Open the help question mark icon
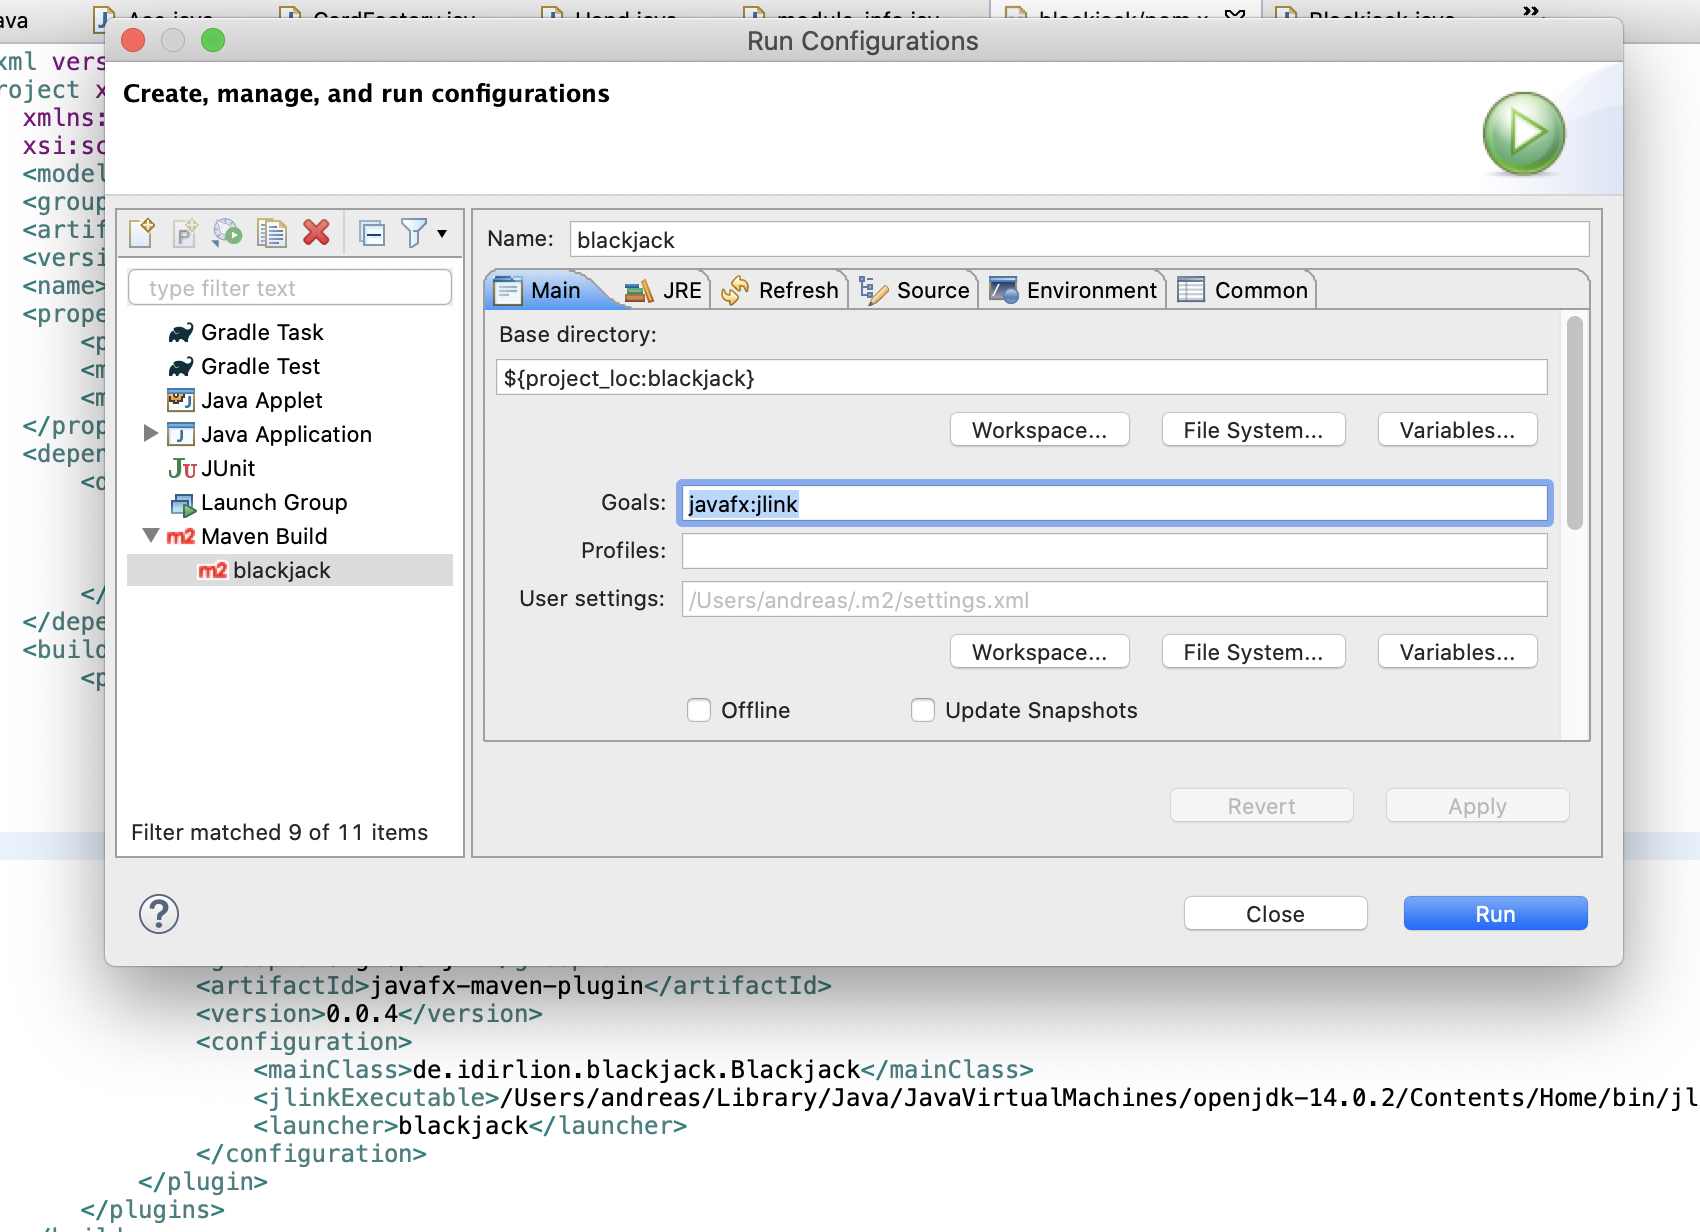The image size is (1700, 1232). [159, 914]
